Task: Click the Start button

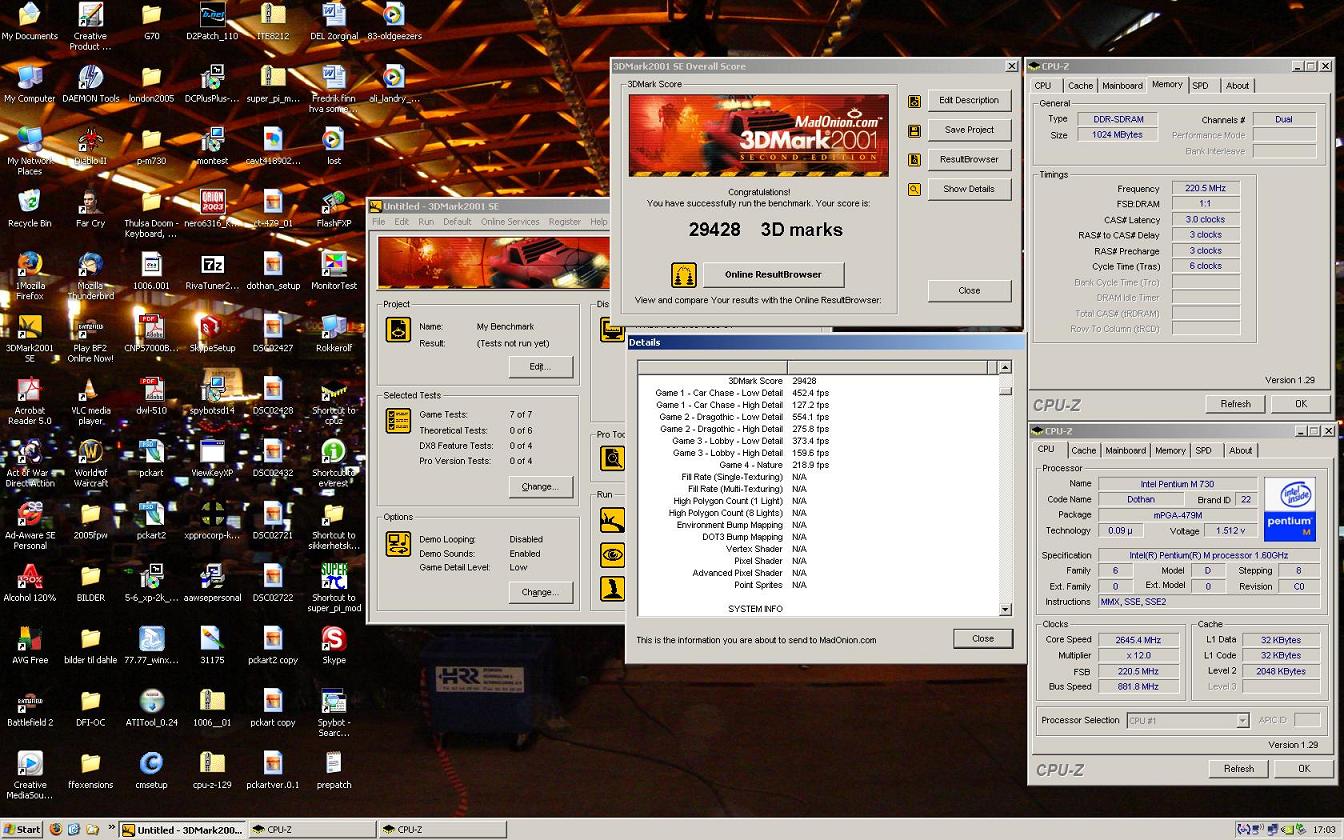Action: [22, 829]
